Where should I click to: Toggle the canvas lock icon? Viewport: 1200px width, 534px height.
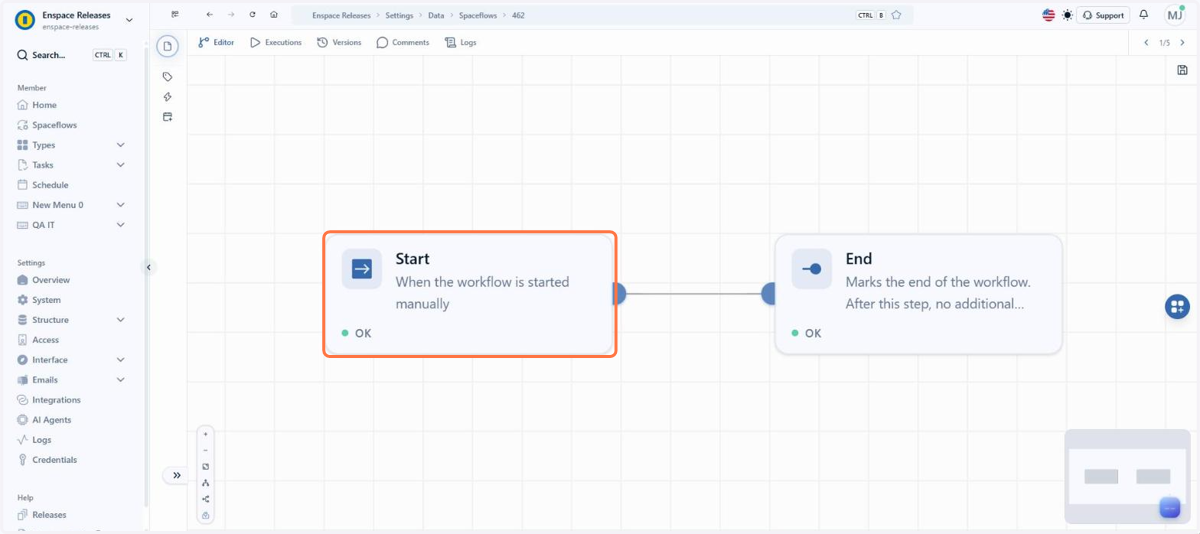pyautogui.click(x=206, y=515)
